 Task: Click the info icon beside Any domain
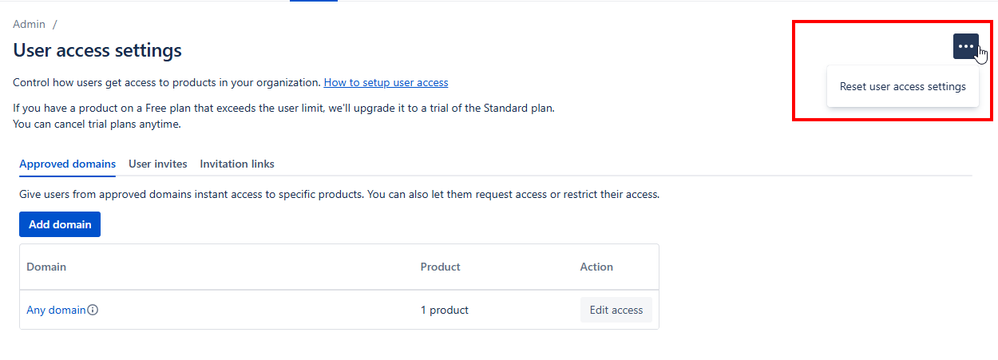tap(93, 310)
